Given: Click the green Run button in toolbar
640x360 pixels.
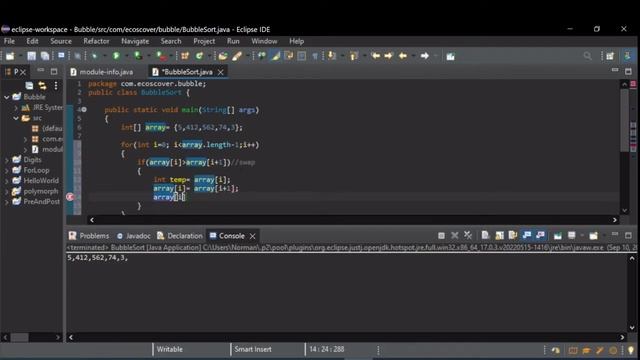Looking at the screenshot, I should 116,56.
